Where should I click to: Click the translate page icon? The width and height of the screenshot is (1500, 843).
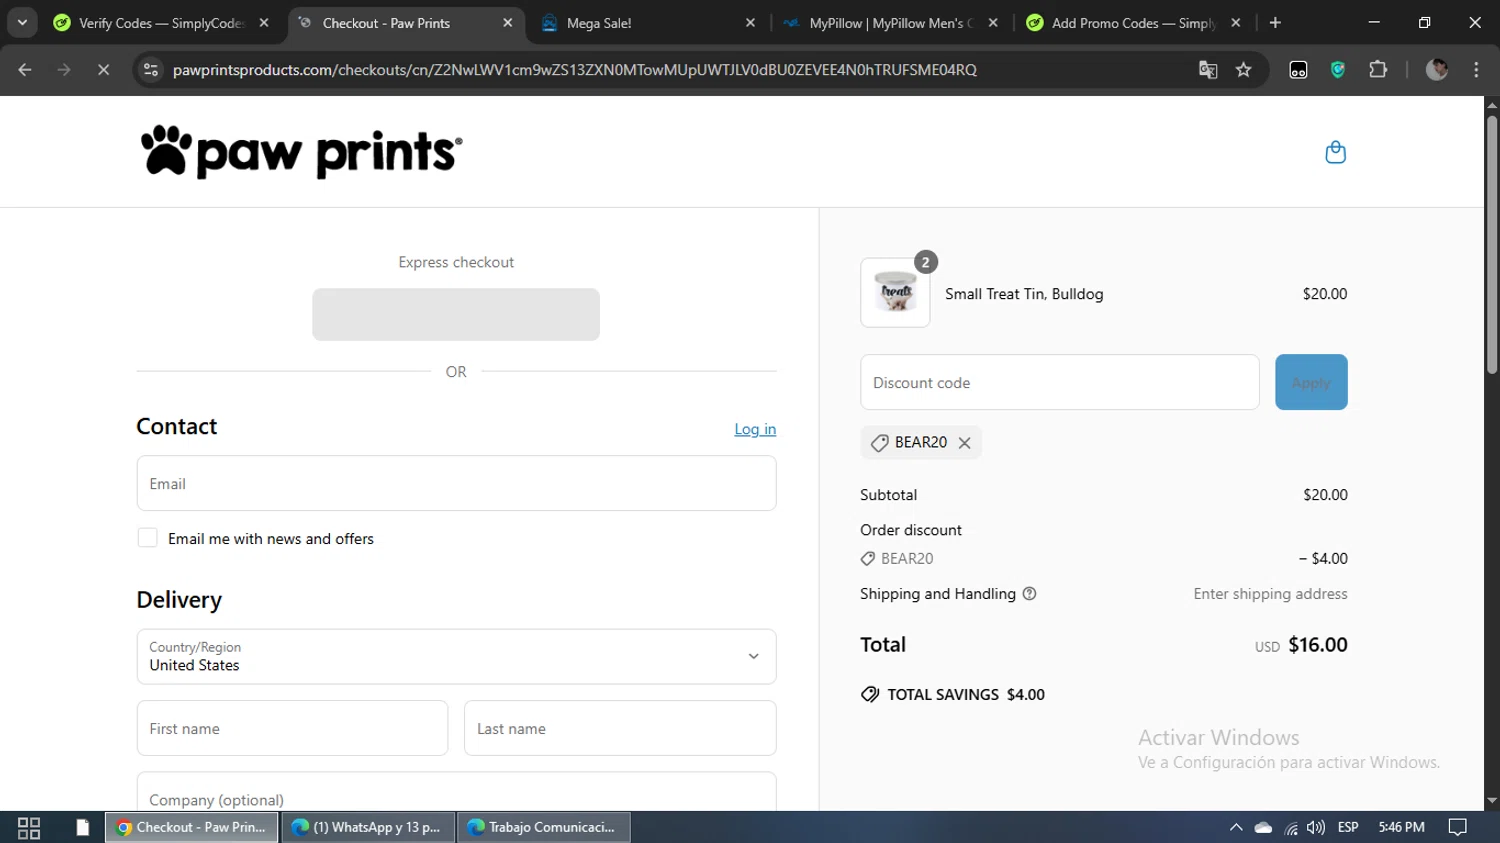[x=1208, y=69]
